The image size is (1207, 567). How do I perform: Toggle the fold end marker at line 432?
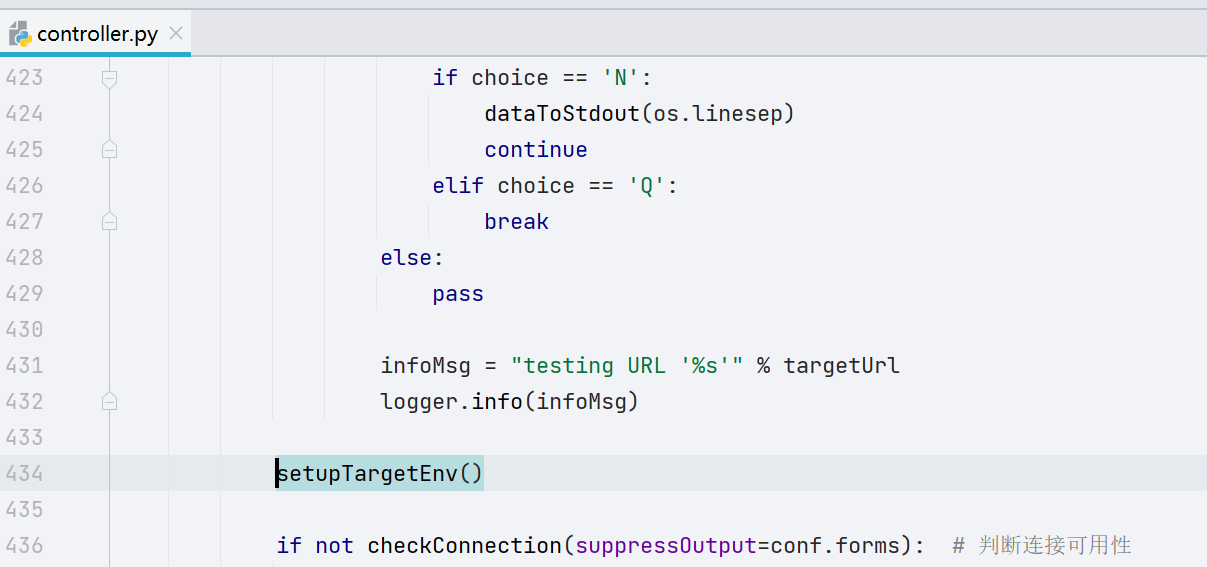[110, 402]
